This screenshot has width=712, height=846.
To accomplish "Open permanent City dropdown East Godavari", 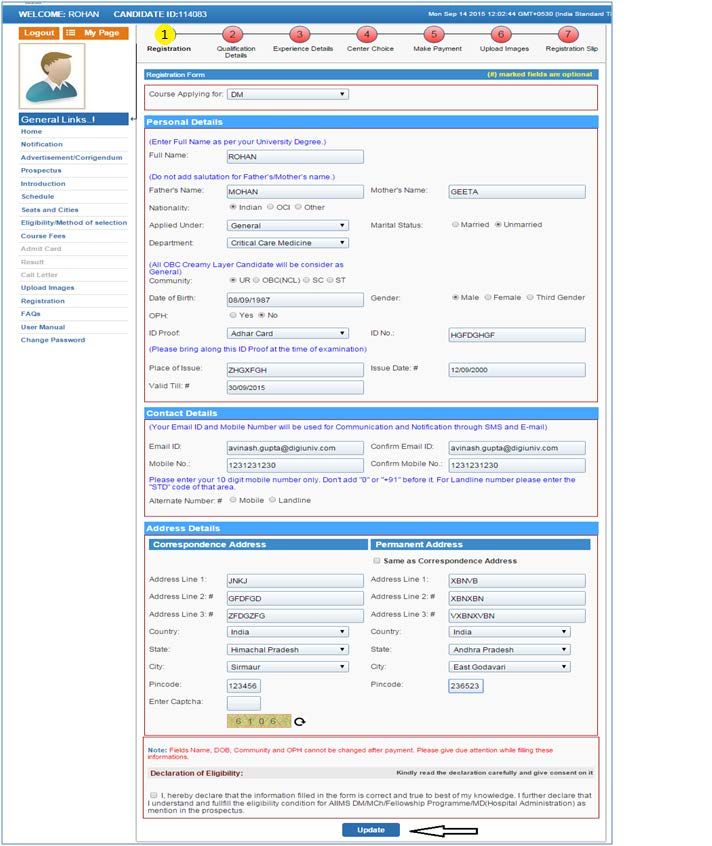I will (x=509, y=667).
